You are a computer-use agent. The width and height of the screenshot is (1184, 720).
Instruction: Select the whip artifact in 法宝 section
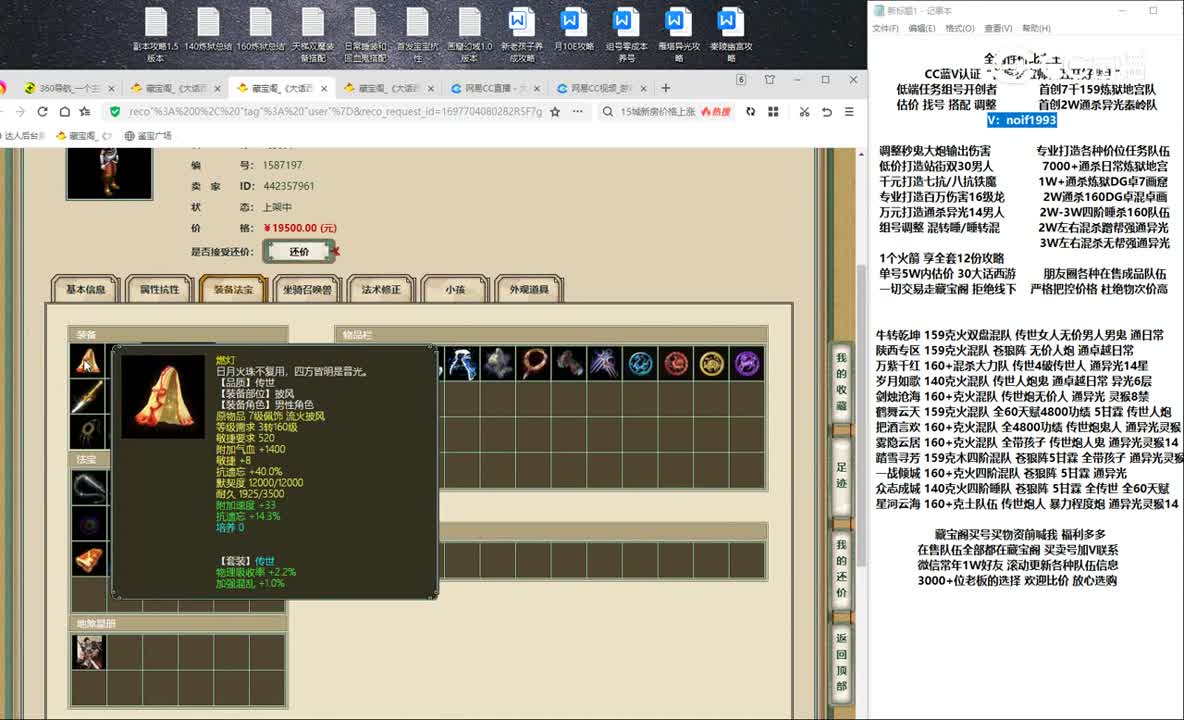pyautogui.click(x=89, y=488)
